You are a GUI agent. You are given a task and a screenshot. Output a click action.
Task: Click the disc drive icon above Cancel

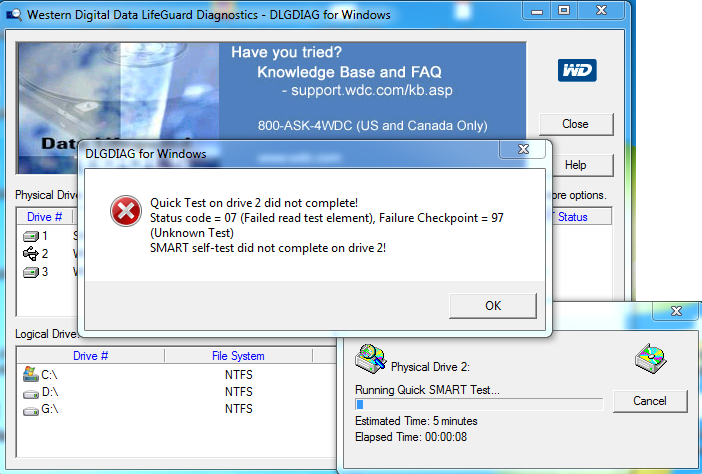click(x=651, y=358)
